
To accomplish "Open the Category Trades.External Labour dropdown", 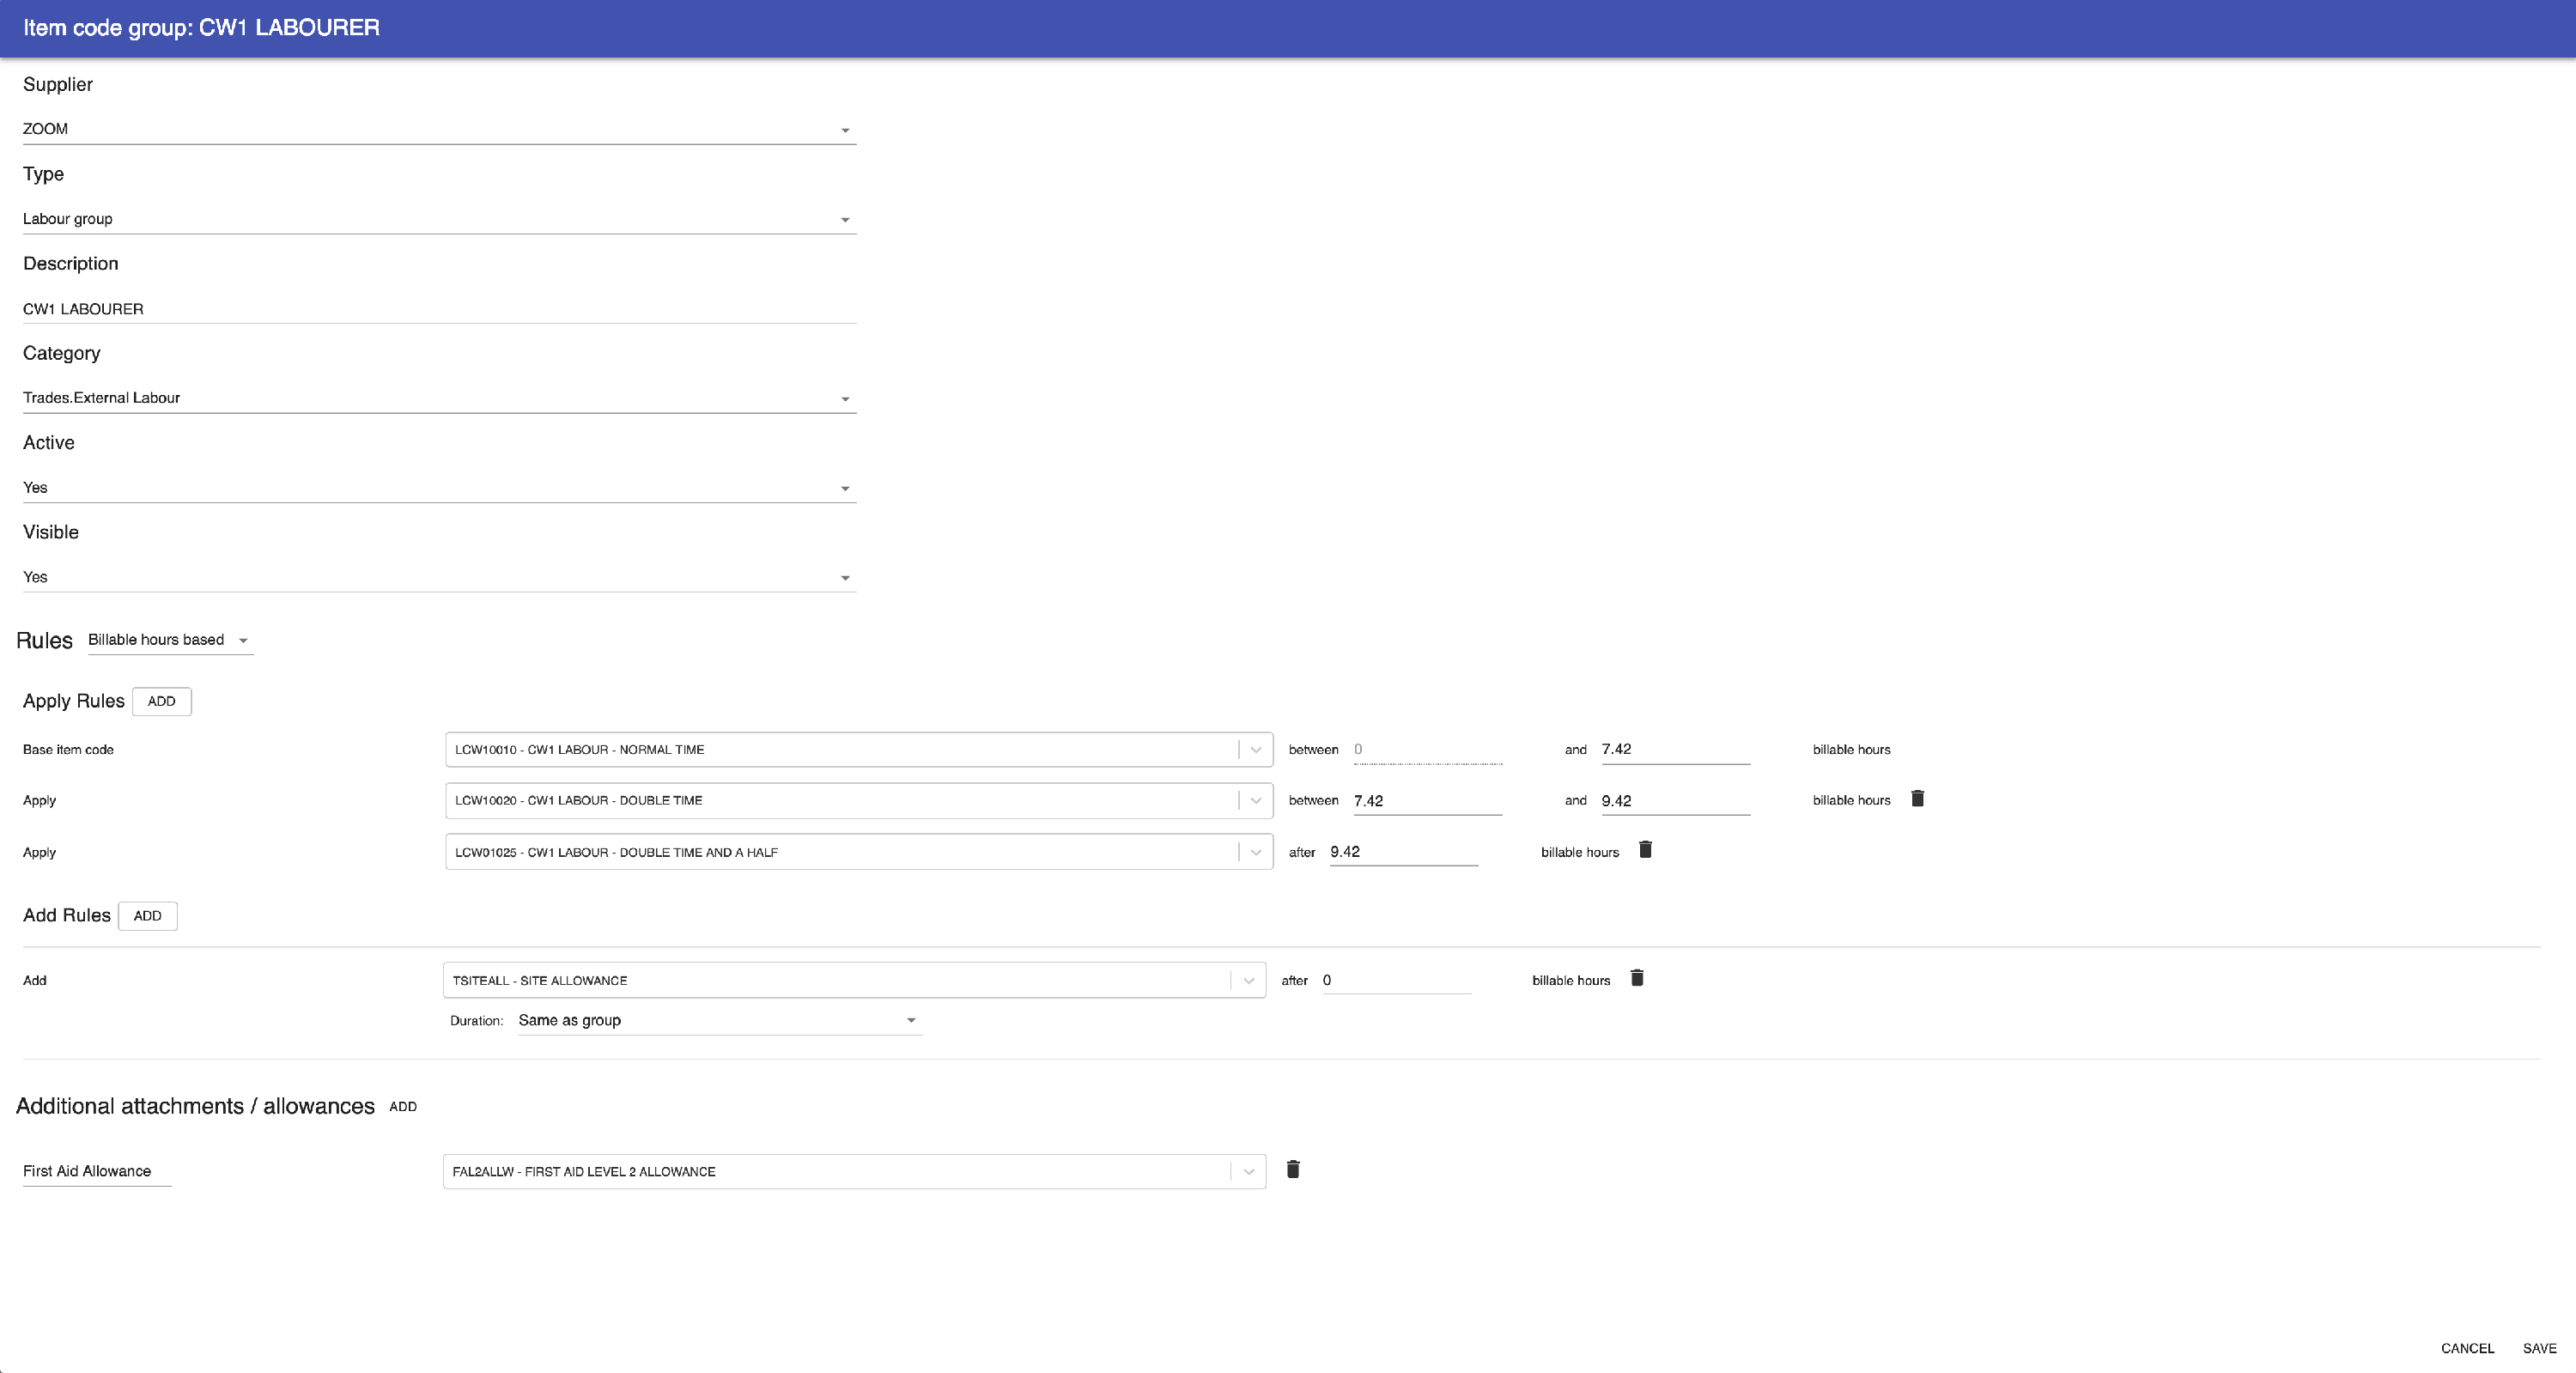I will (x=439, y=398).
